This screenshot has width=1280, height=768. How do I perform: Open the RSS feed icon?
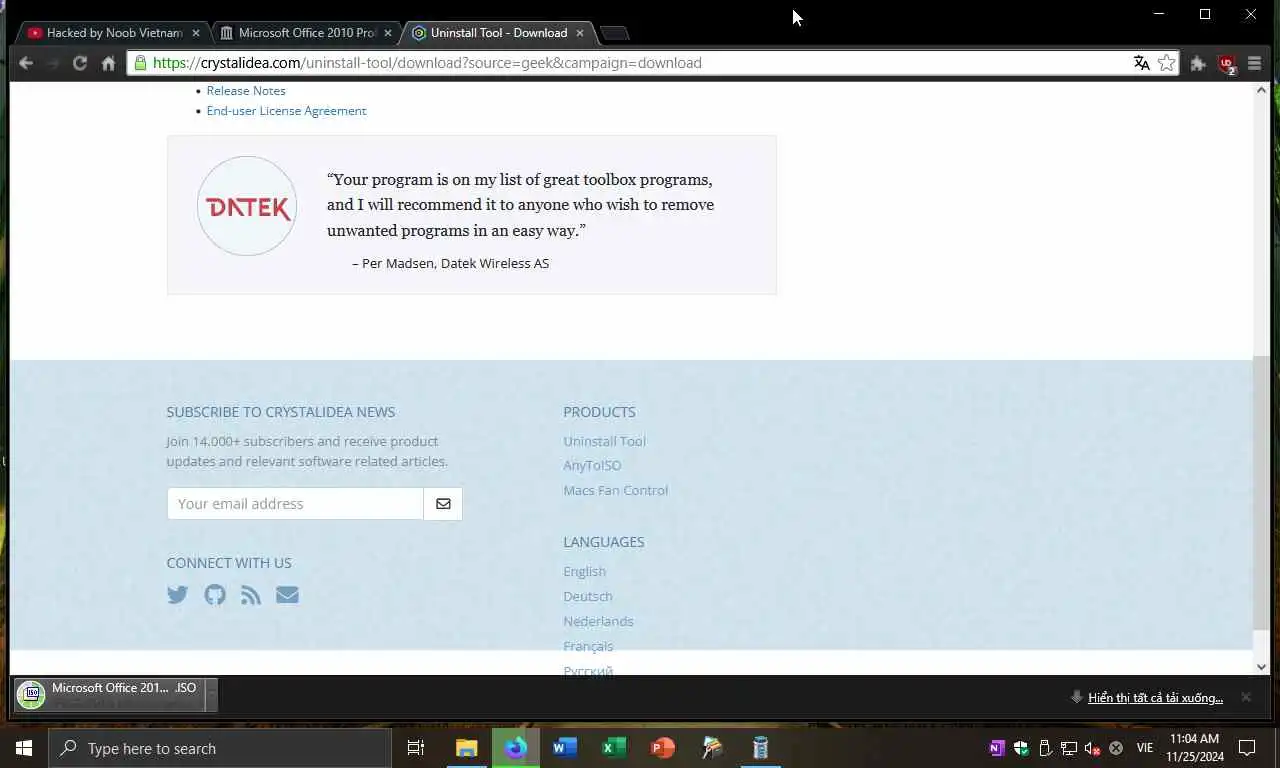point(251,595)
